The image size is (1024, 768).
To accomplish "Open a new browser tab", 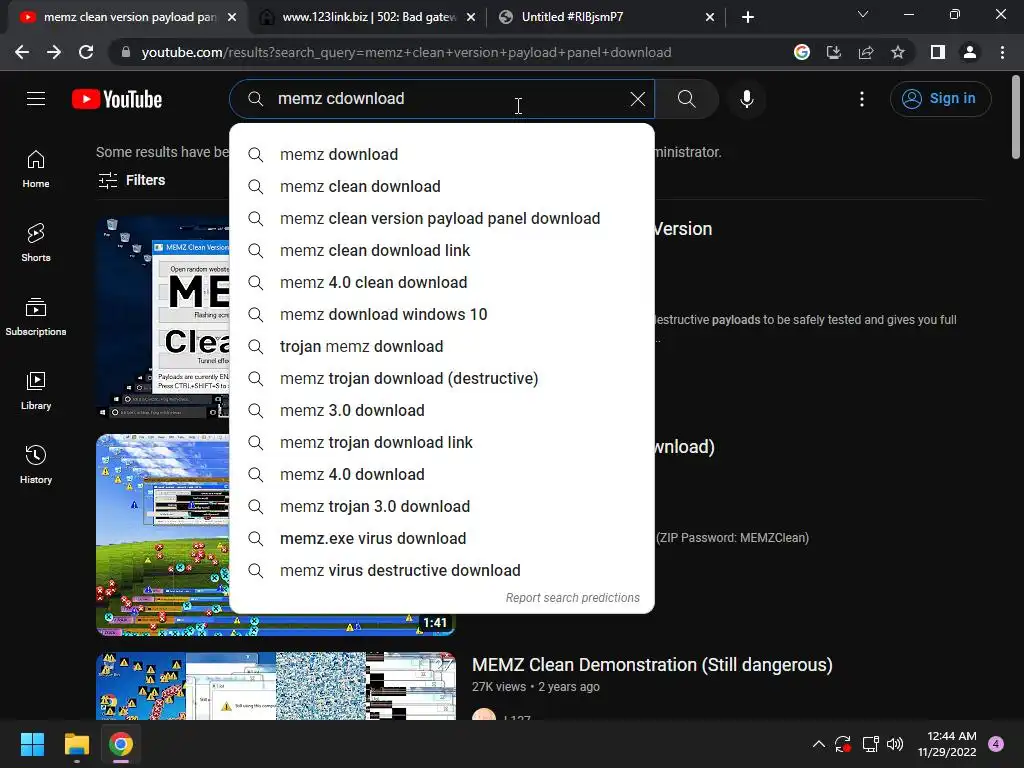I will 748,17.
